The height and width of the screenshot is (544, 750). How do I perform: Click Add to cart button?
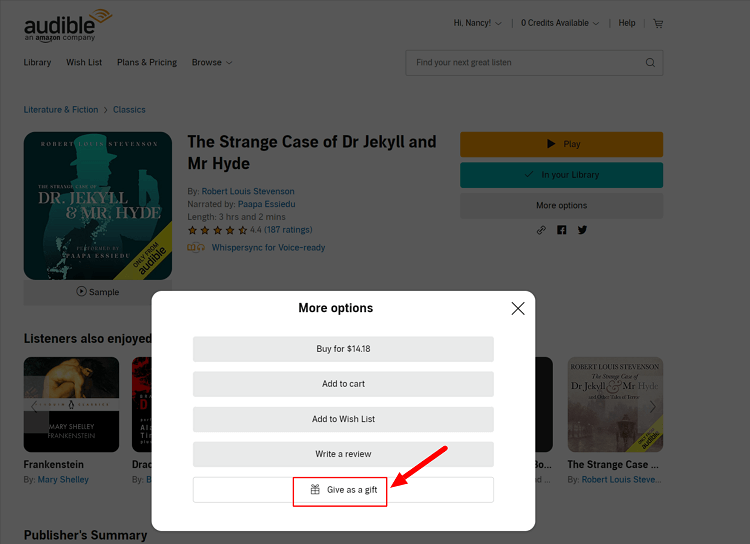coord(343,384)
